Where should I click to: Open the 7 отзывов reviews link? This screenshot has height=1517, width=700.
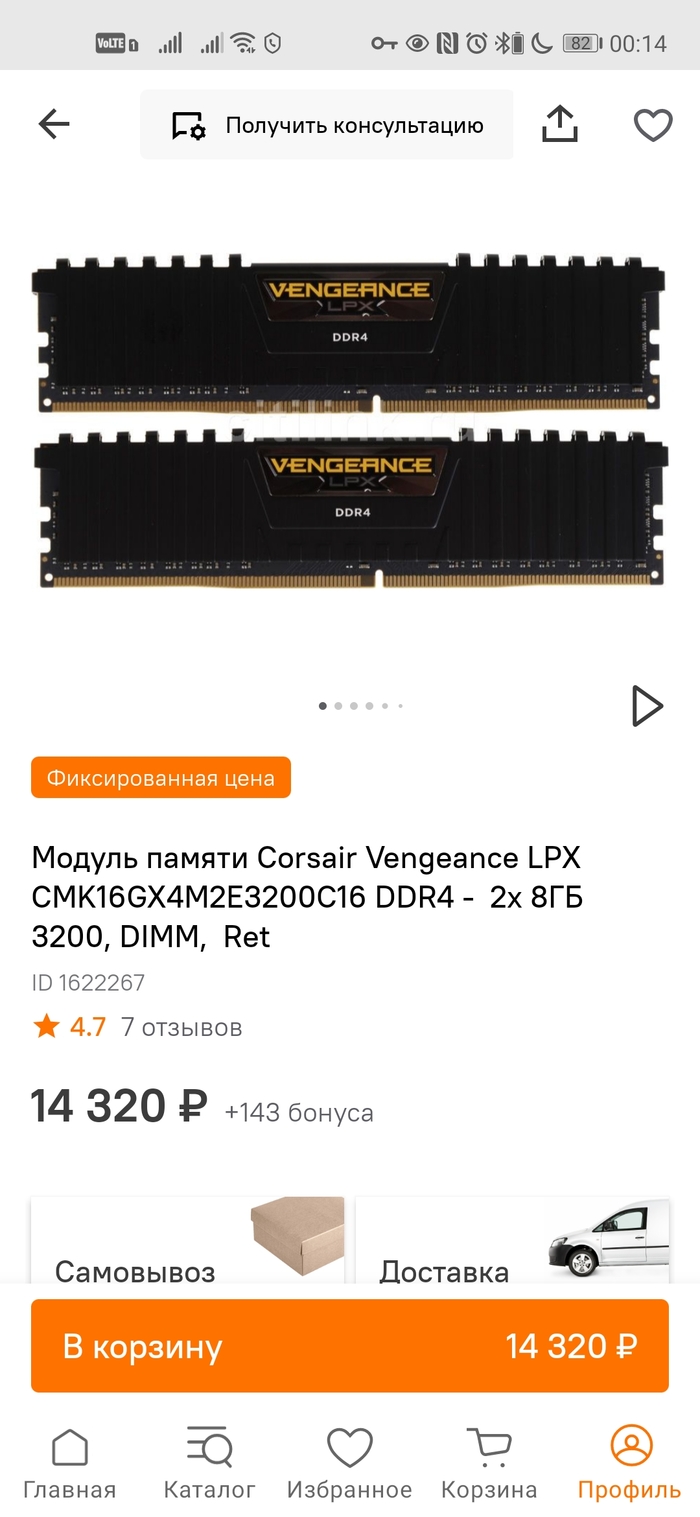pos(181,1027)
